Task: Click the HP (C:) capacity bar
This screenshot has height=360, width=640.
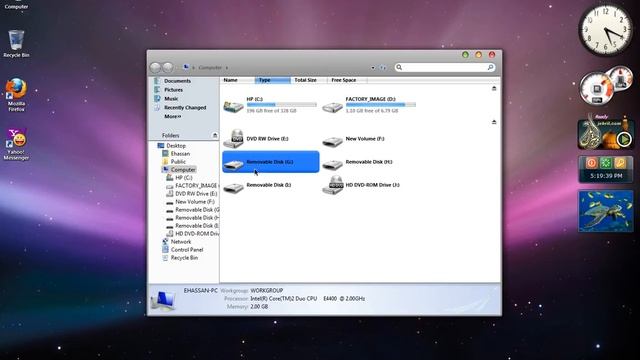Action: click(281, 105)
